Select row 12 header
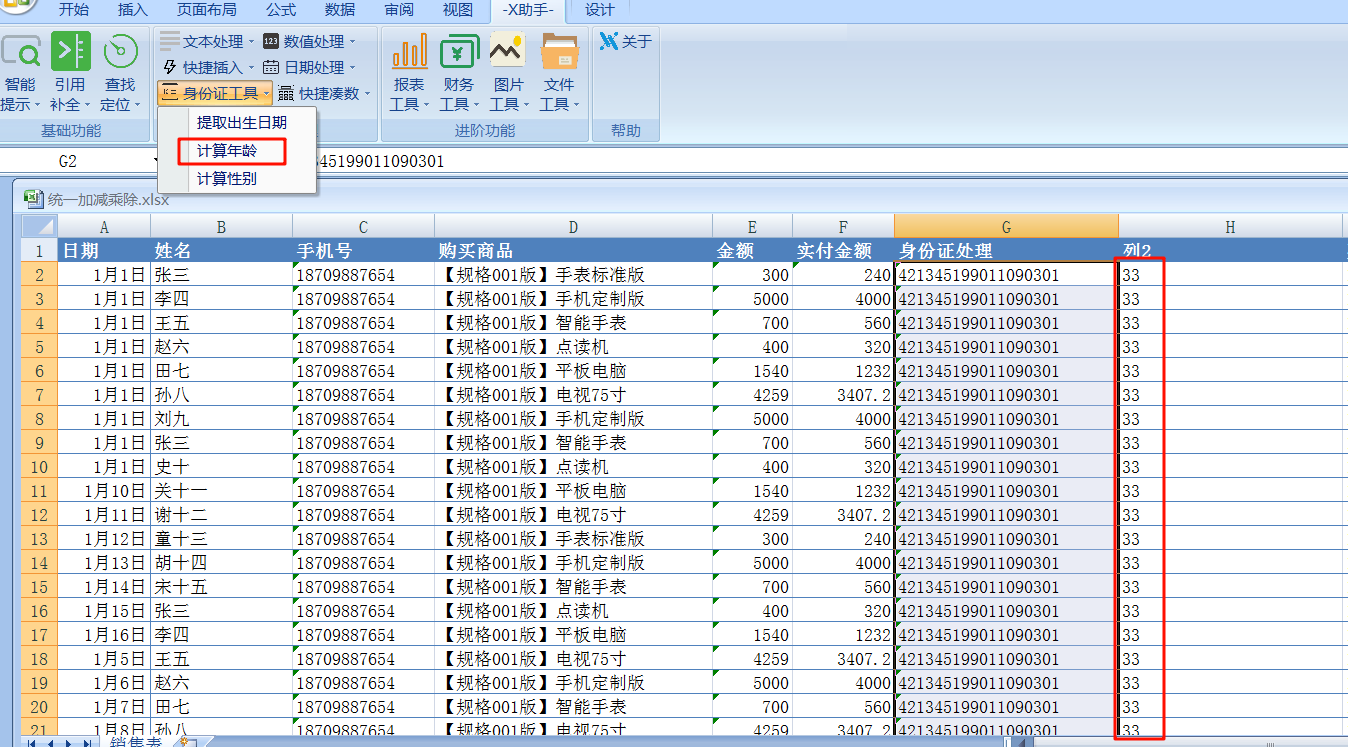 pos(39,515)
